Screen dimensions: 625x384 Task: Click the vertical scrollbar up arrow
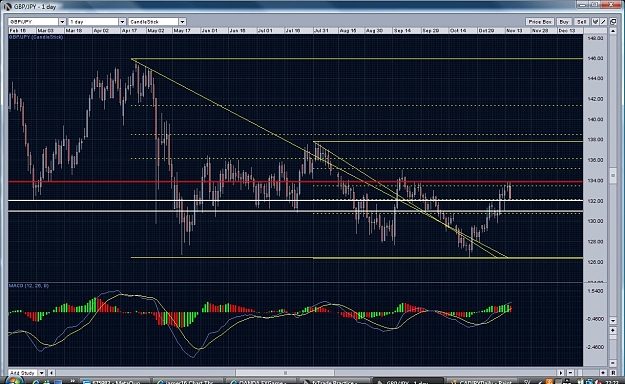[613, 31]
